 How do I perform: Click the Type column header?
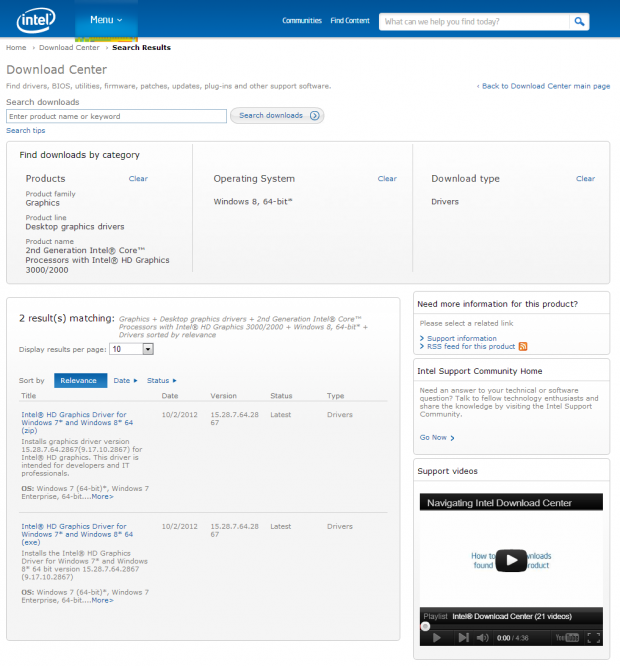[335, 396]
